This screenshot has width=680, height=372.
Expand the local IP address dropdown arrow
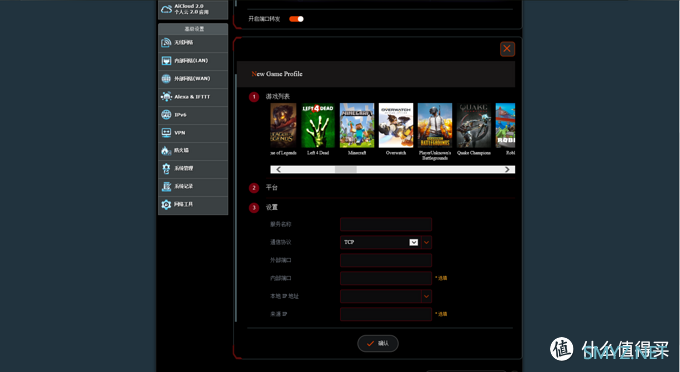(426, 296)
